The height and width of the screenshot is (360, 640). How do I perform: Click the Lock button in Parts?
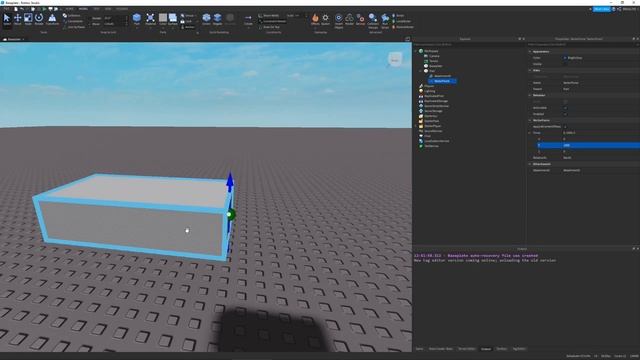[x=187, y=21]
